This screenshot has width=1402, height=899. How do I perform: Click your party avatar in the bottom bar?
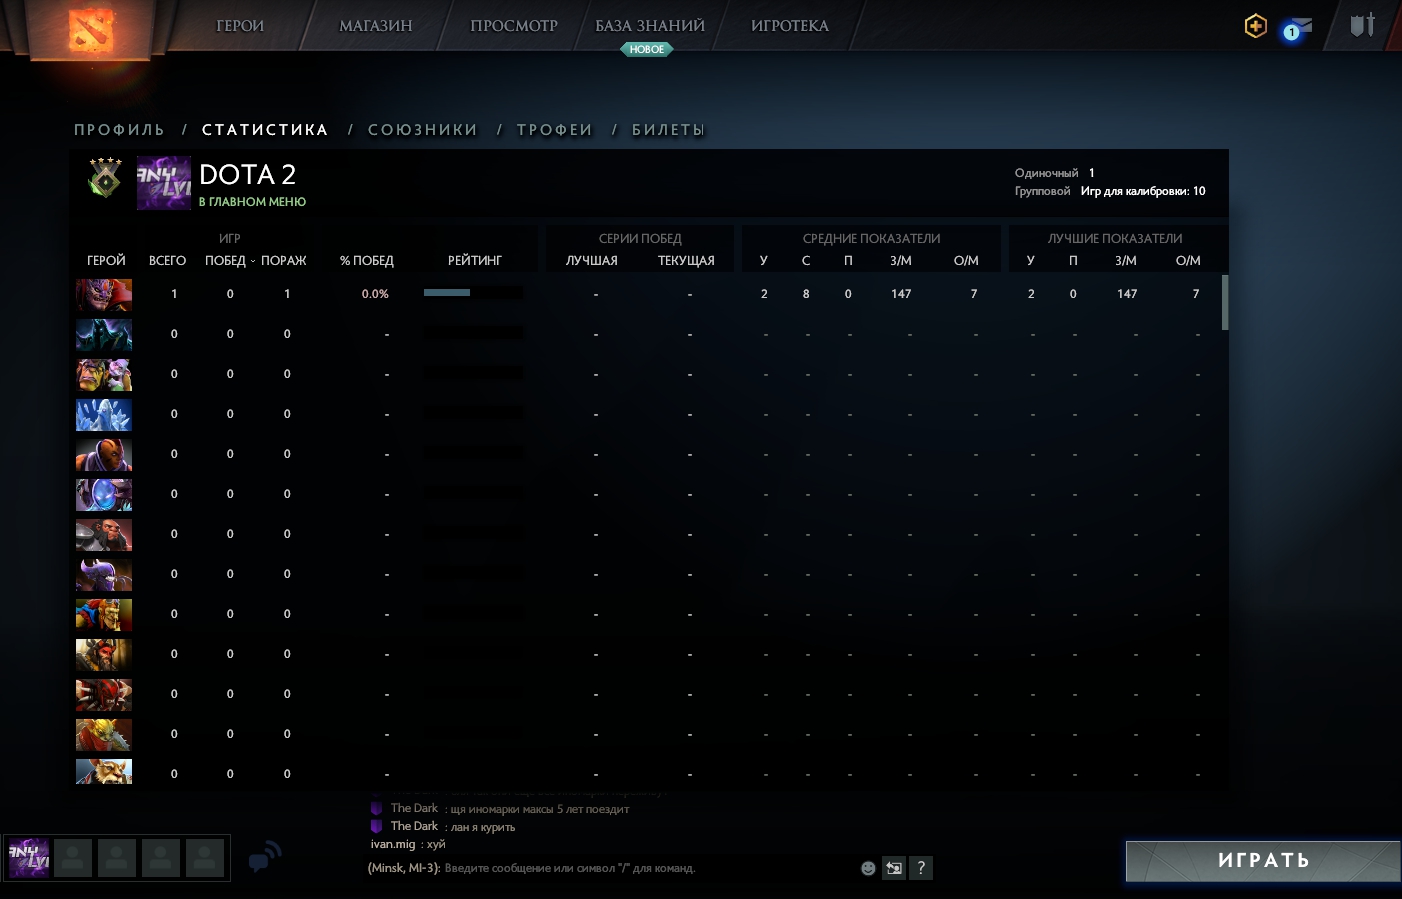29,858
